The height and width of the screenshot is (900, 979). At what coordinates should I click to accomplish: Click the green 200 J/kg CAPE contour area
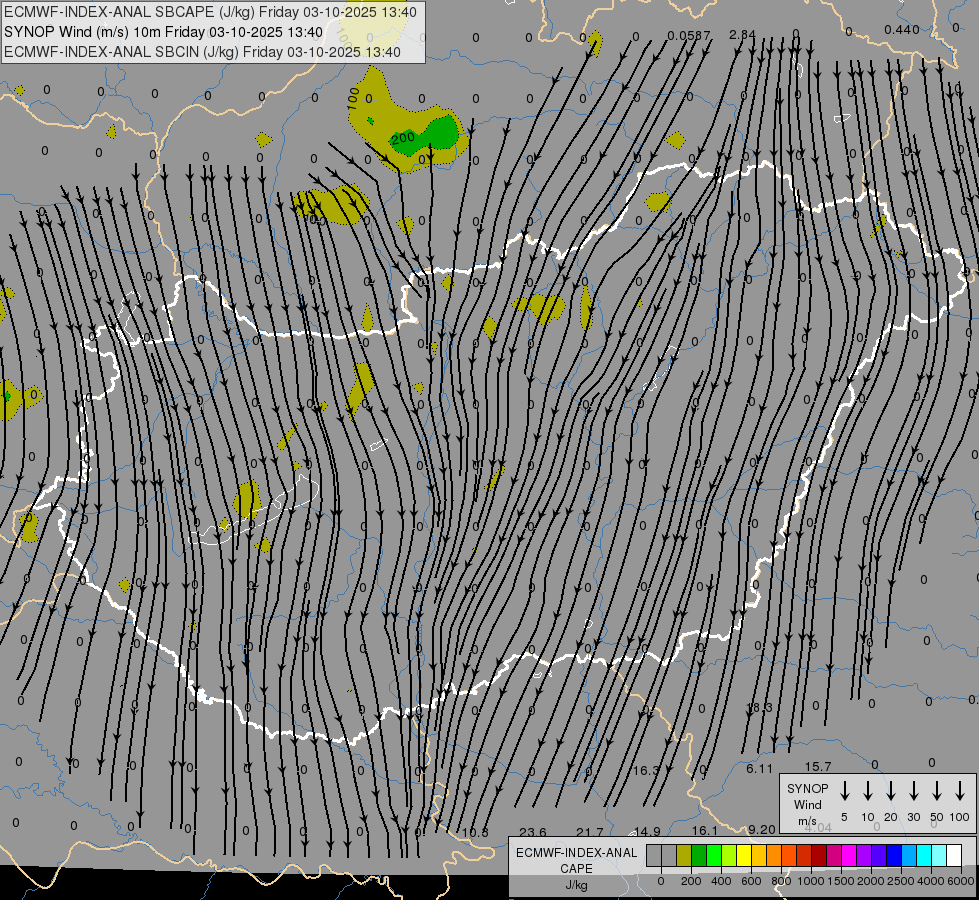point(438,134)
